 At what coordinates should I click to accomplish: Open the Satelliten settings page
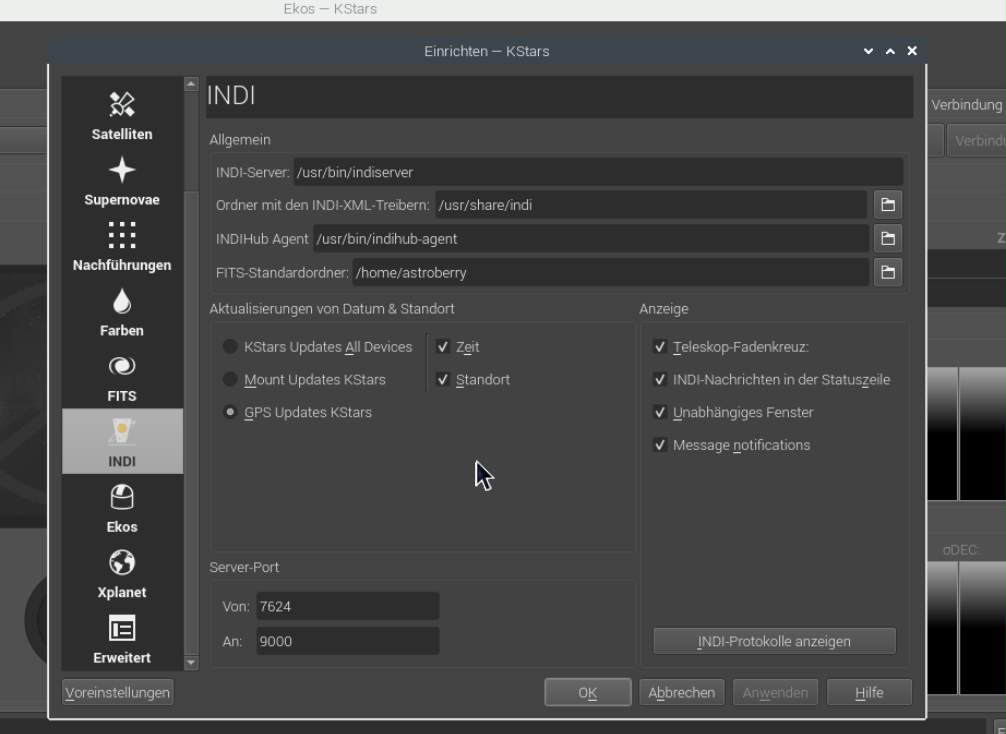point(122,114)
